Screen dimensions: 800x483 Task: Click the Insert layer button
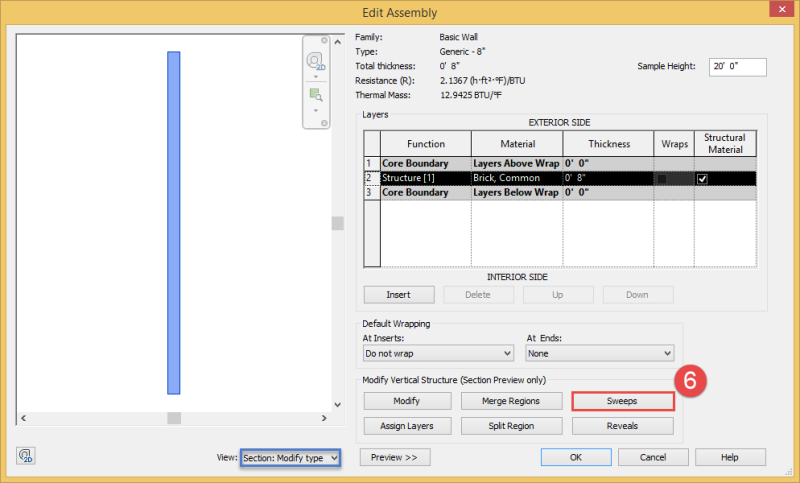(x=399, y=295)
